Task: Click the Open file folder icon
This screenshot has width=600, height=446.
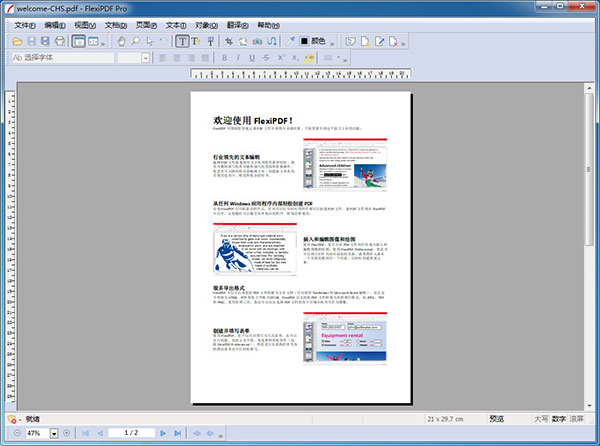Action: click(17, 41)
